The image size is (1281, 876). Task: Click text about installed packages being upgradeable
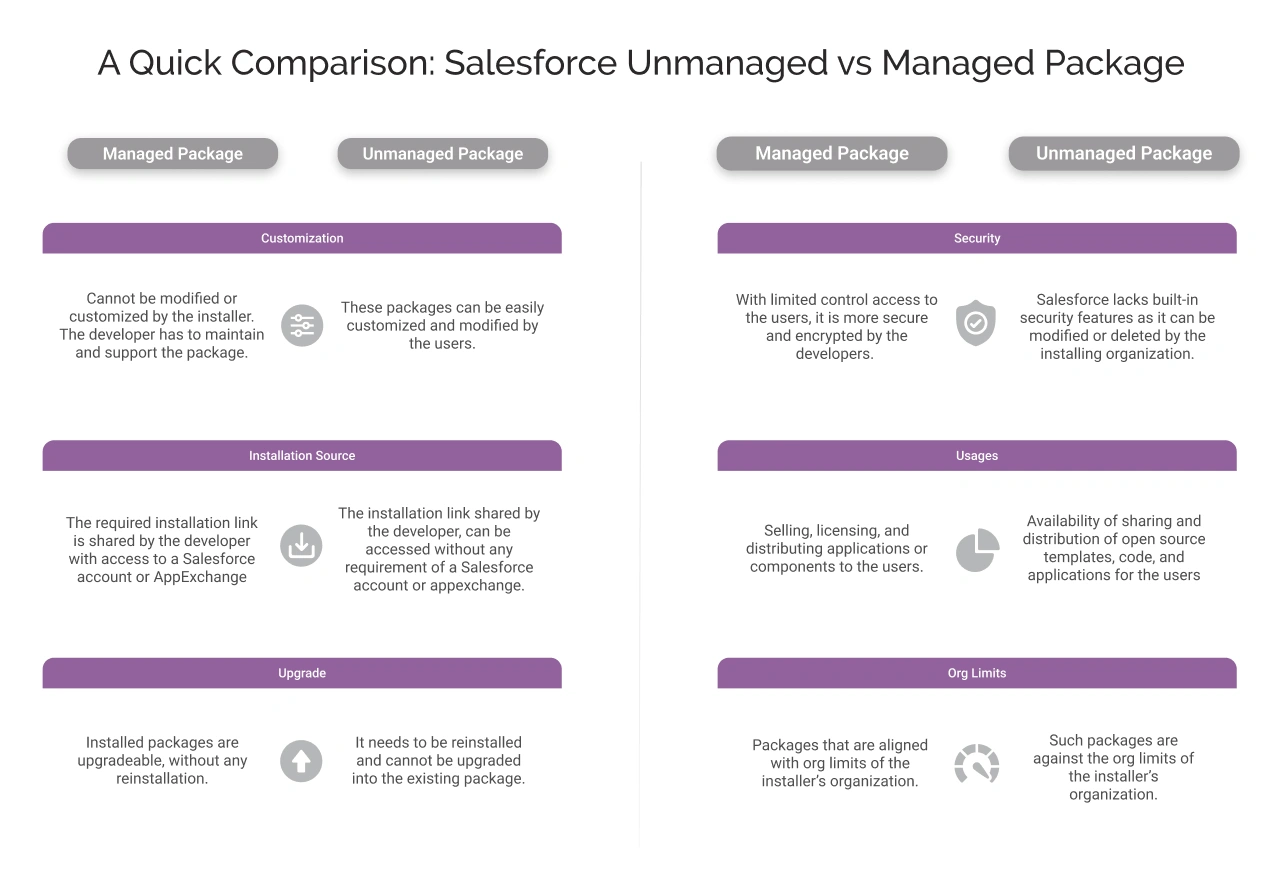point(162,760)
